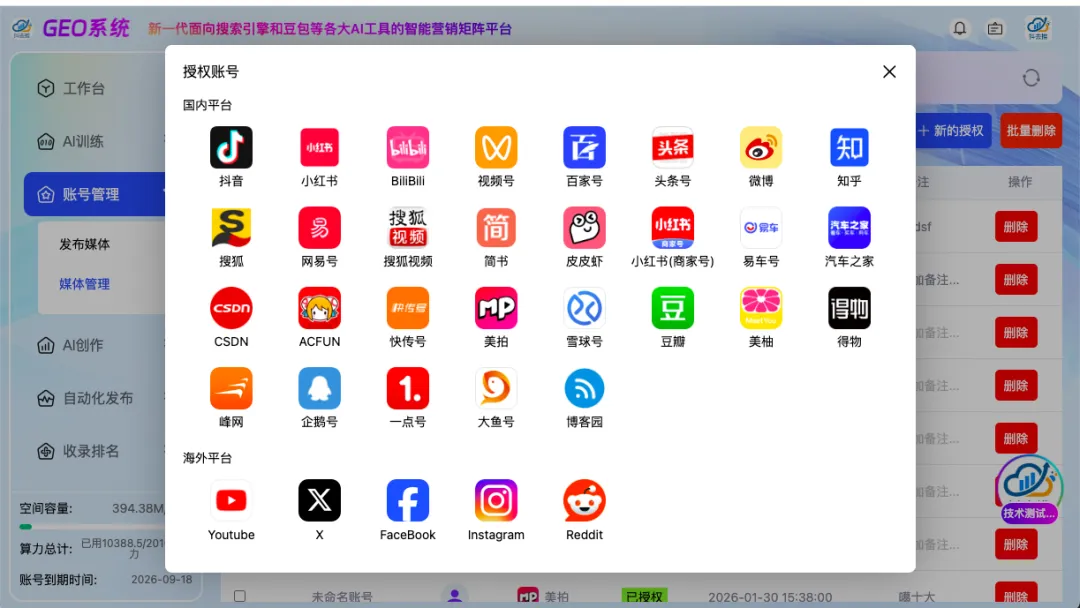
Task: Click the refresh icon above the table
Action: tap(1031, 78)
